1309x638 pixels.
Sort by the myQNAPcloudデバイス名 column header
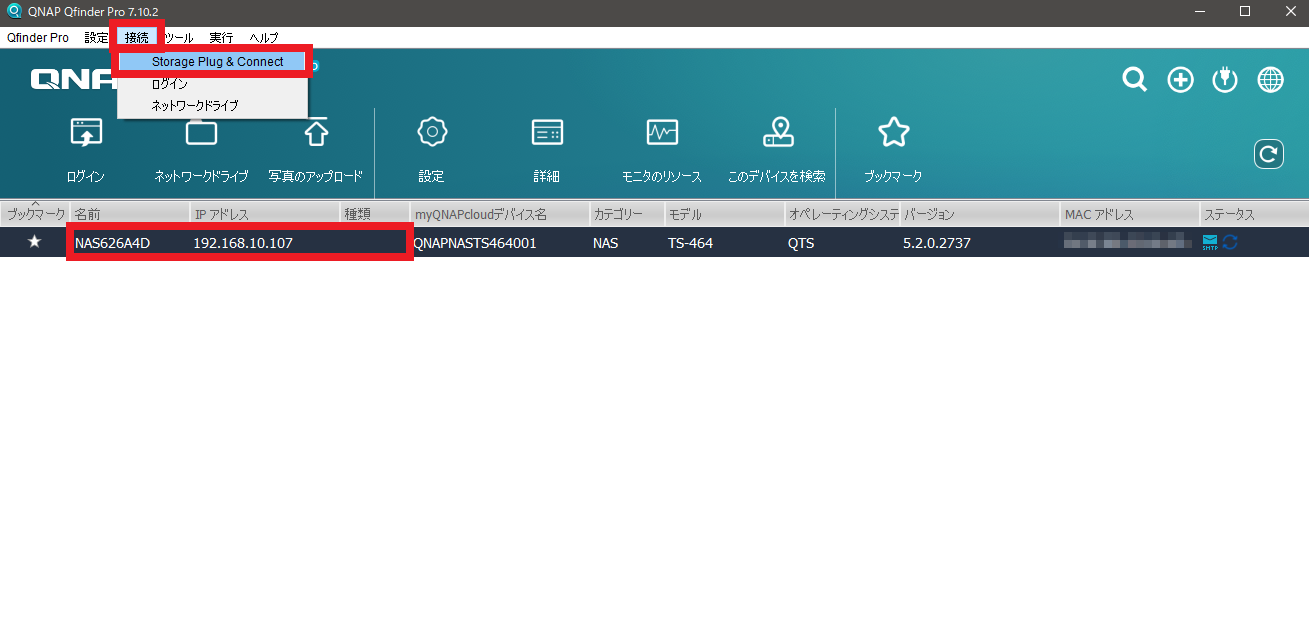[x=500, y=214]
